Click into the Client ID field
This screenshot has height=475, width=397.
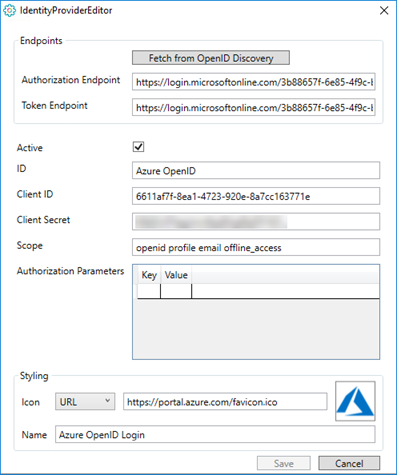256,196
